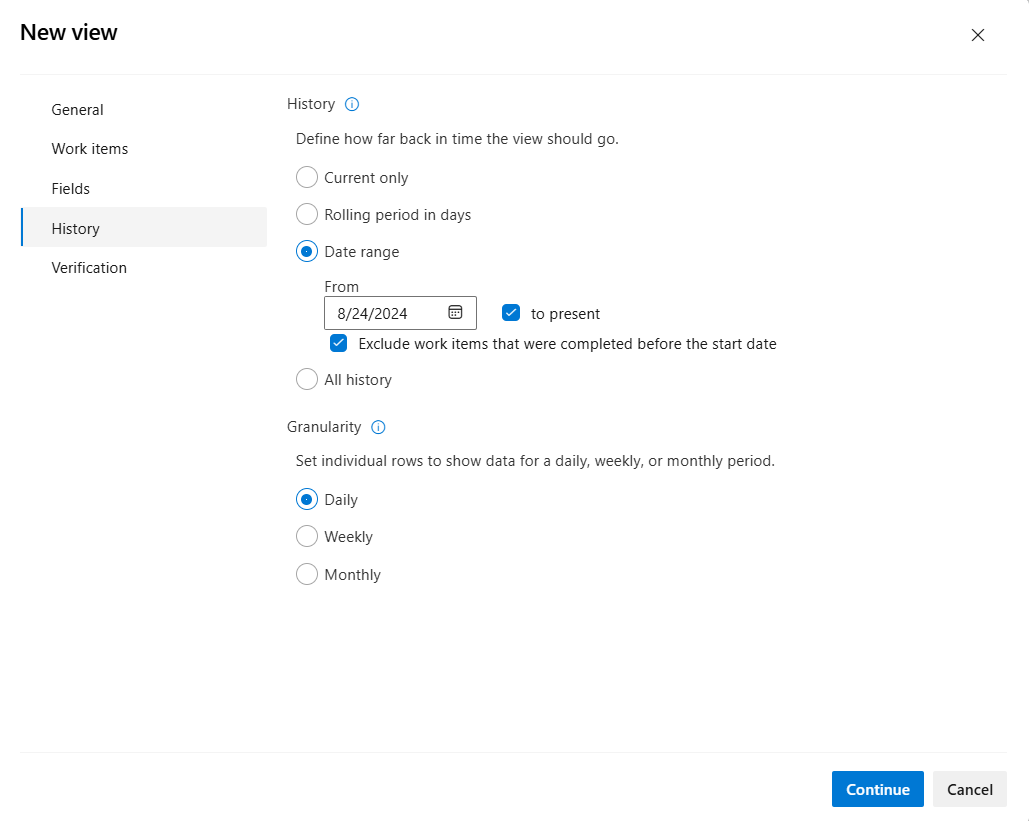Cancel creating the new view
1029x821 pixels.
[969, 789]
